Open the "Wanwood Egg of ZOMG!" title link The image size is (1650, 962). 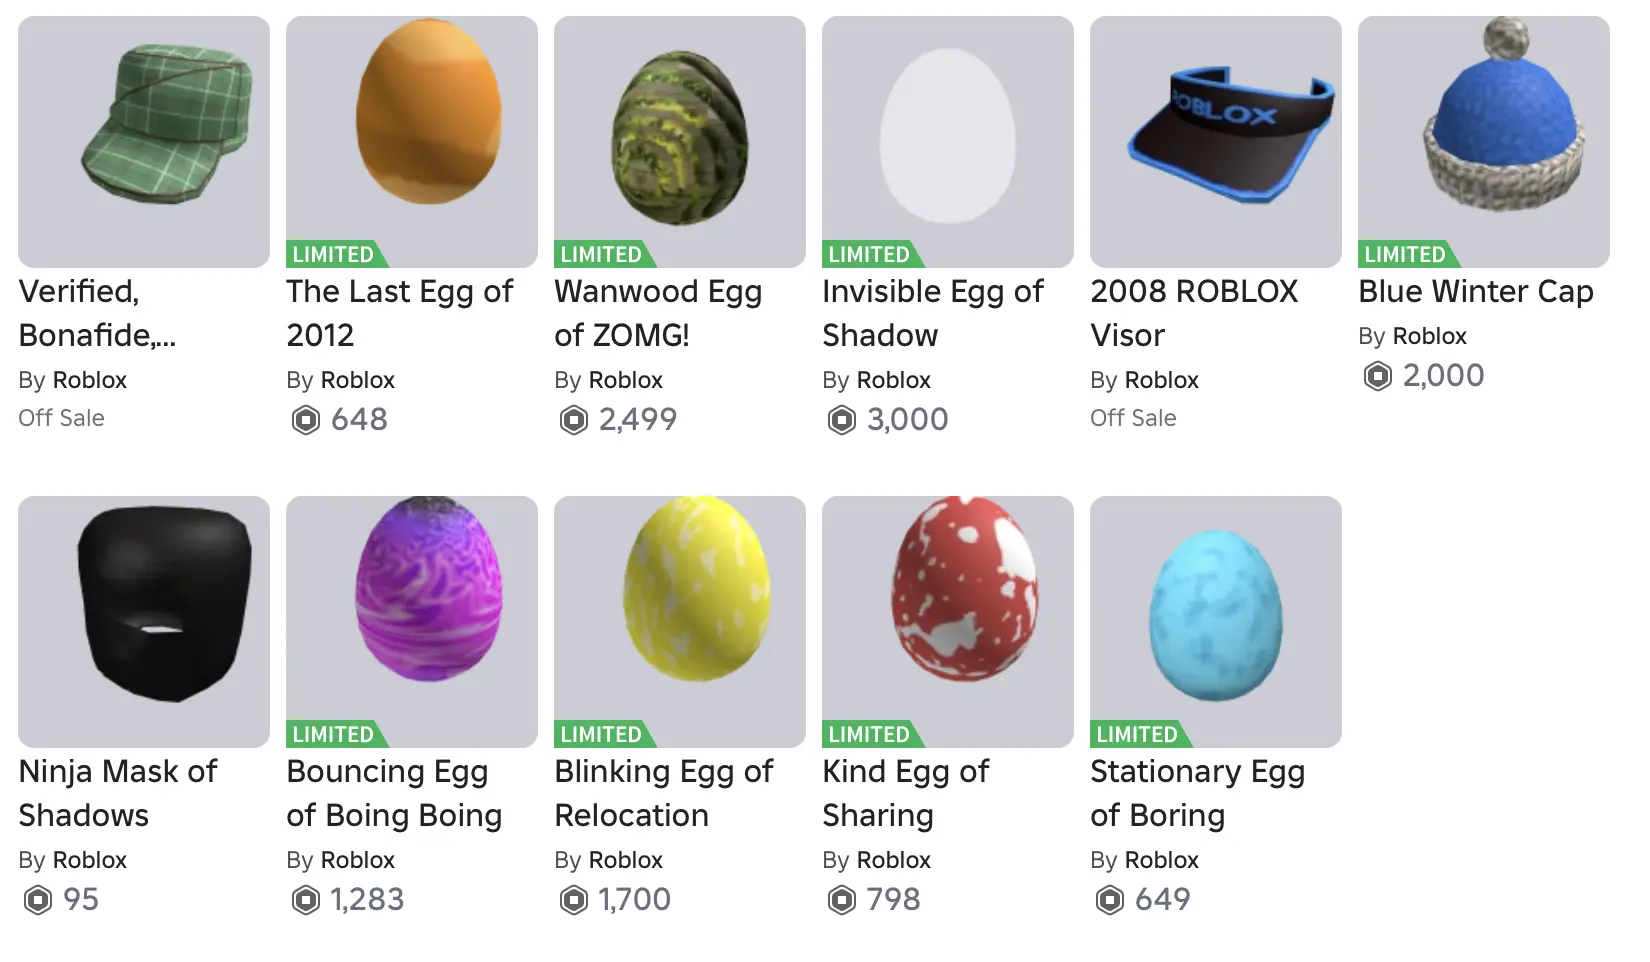658,313
